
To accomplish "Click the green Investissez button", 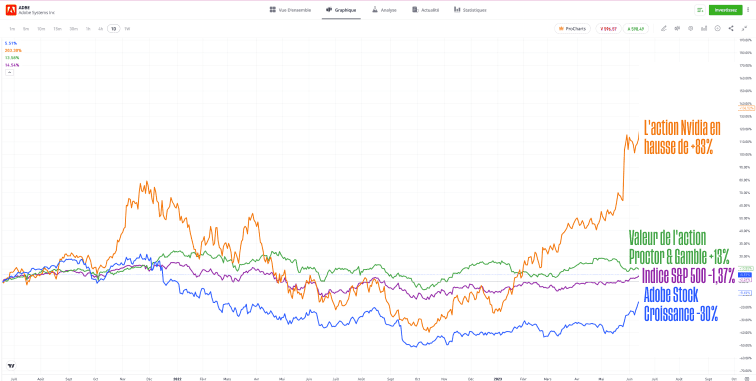I will pos(726,10).
